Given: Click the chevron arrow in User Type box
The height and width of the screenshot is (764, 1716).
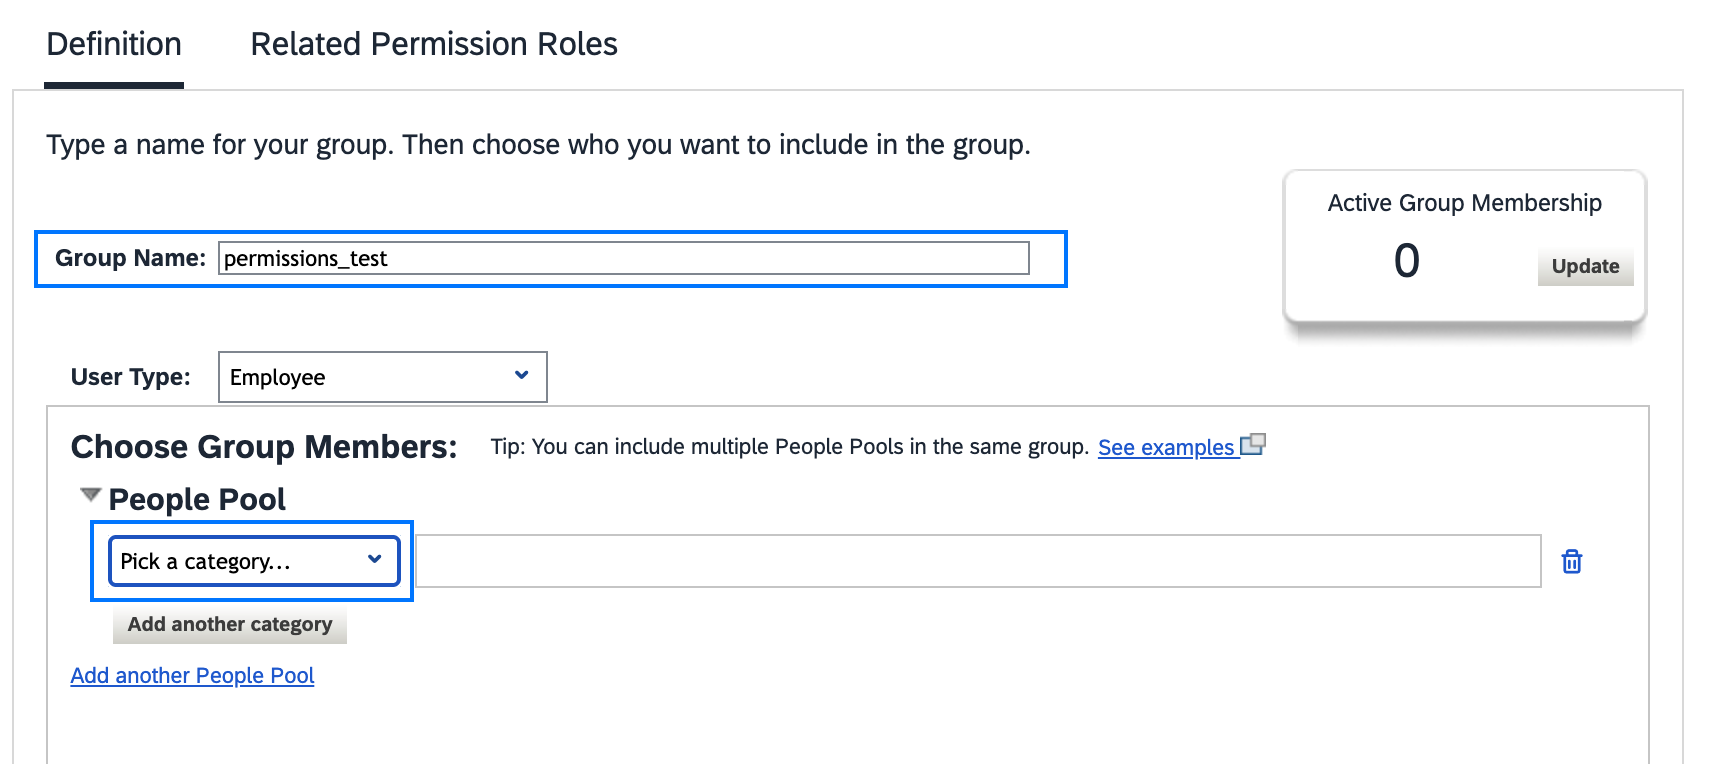Looking at the screenshot, I should click(521, 375).
